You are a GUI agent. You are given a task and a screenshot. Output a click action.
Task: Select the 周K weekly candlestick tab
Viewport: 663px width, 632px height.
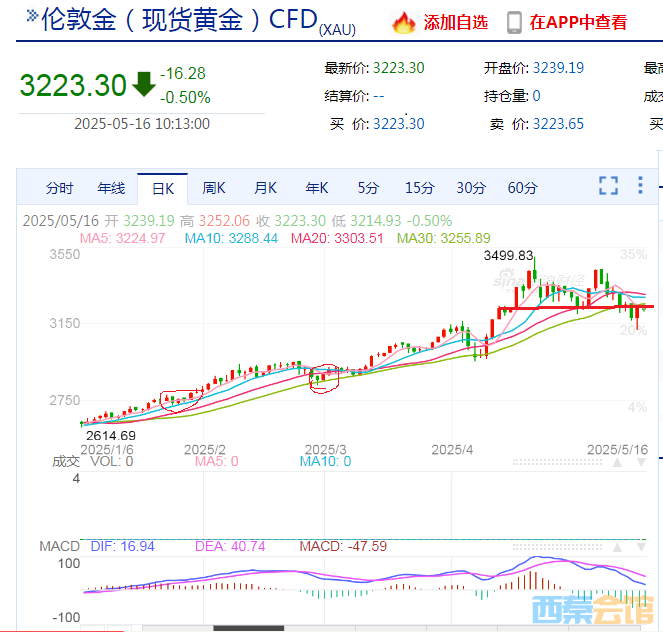point(214,188)
